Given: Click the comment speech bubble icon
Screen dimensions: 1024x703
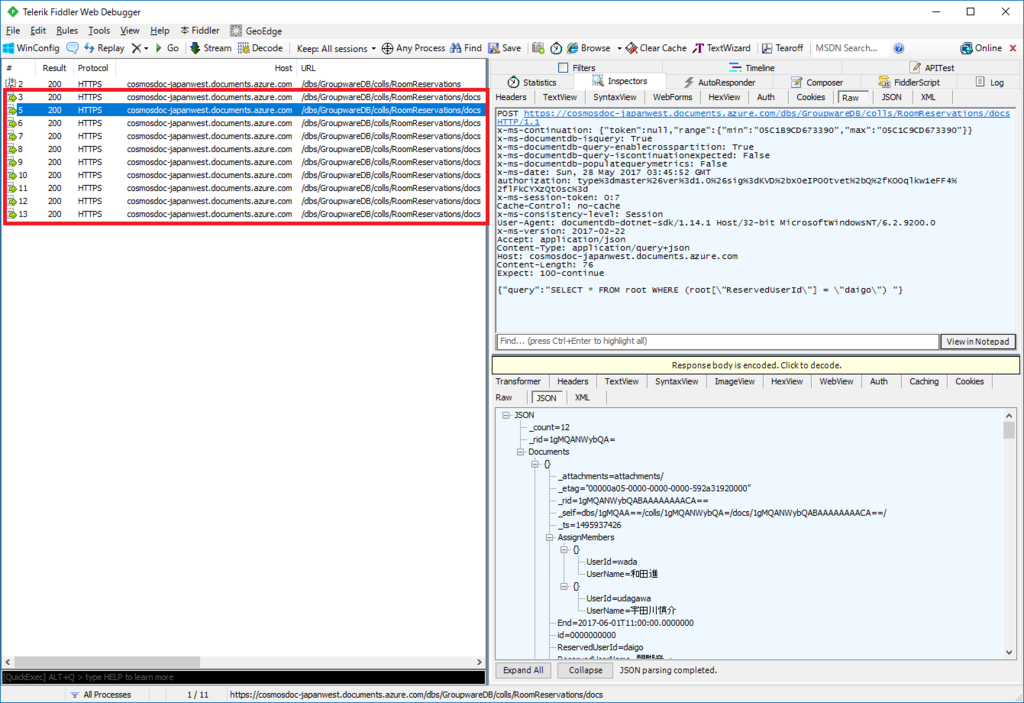Looking at the screenshot, I should tap(72, 48).
